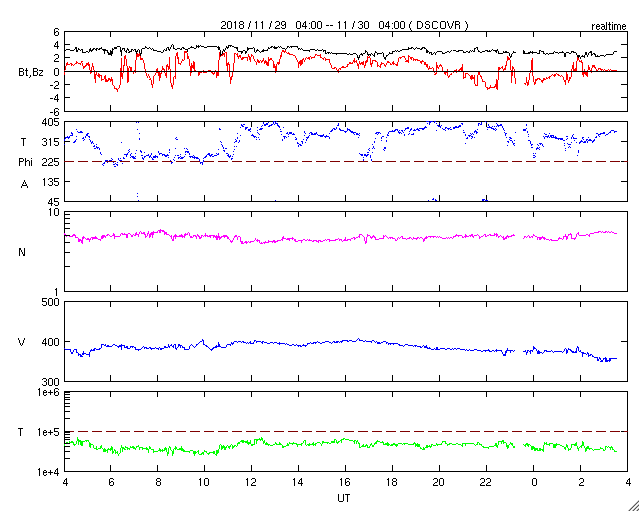The height and width of the screenshot is (512, 640).
Task: Click the "-2" tick on the Bt,Bz axis
Action: tap(54, 85)
